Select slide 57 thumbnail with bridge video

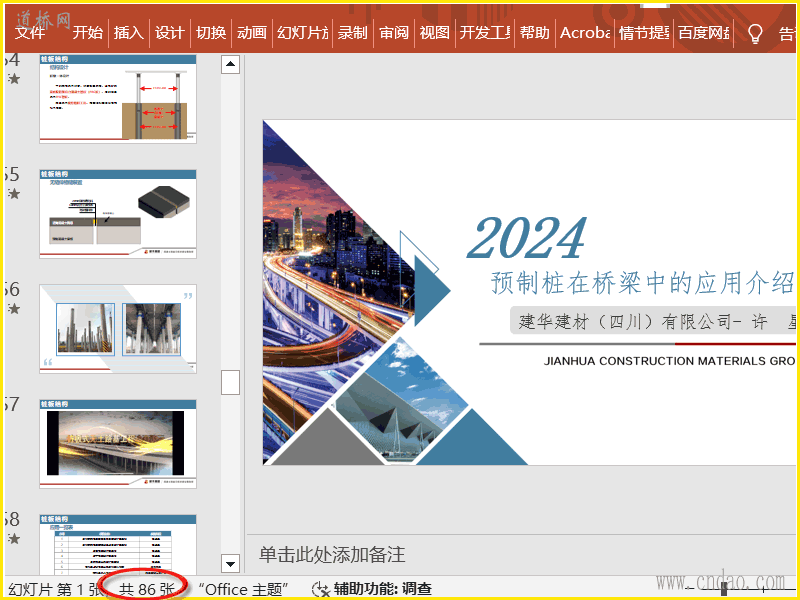click(118, 444)
